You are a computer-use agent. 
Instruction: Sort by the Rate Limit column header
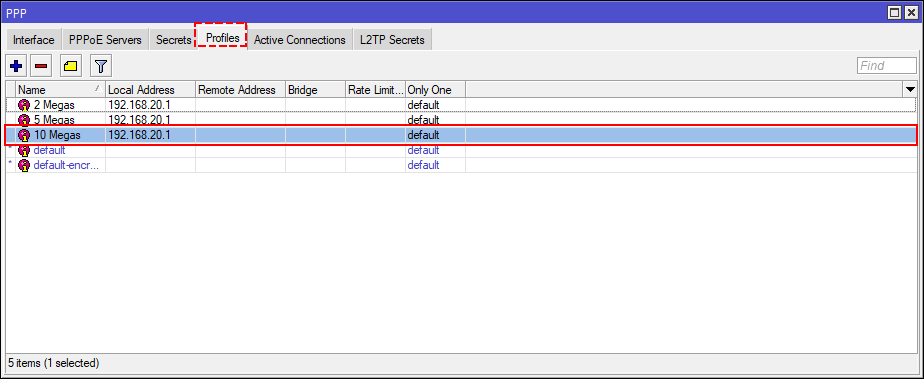pos(375,90)
